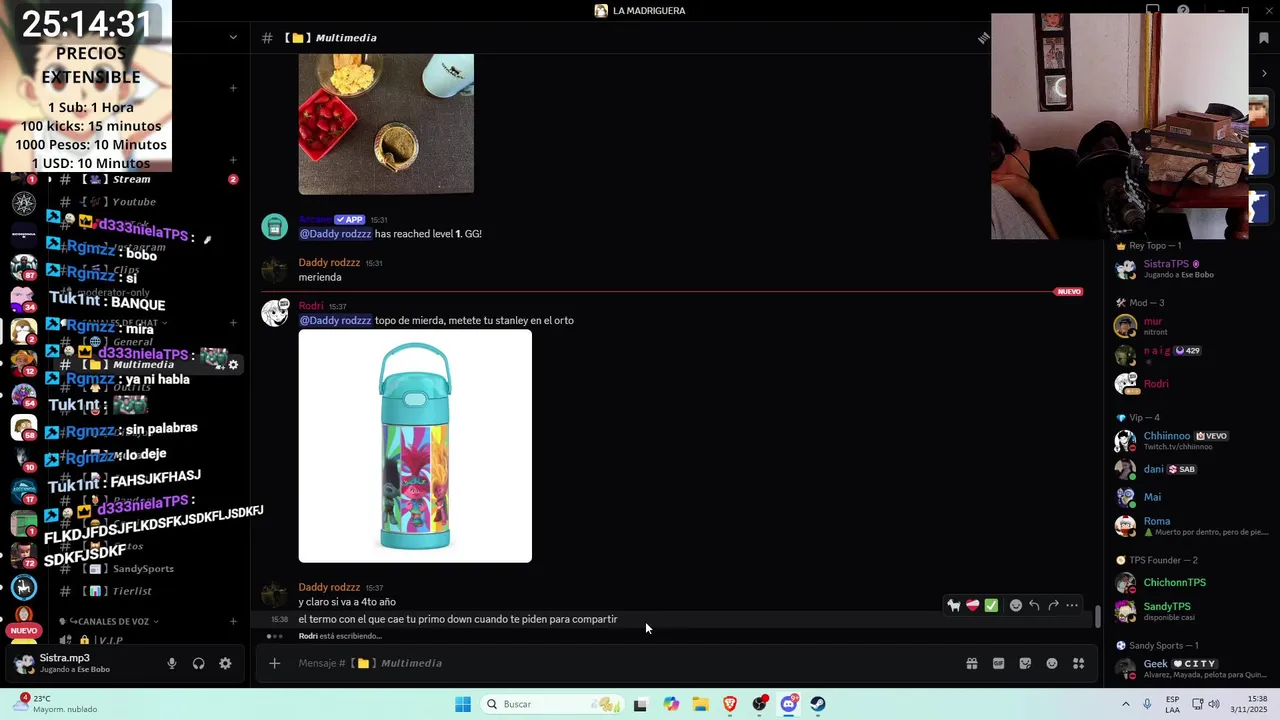Screen dimensions: 1280x720
Task: Switch ESP LAA keyboard language
Action: (1172, 704)
